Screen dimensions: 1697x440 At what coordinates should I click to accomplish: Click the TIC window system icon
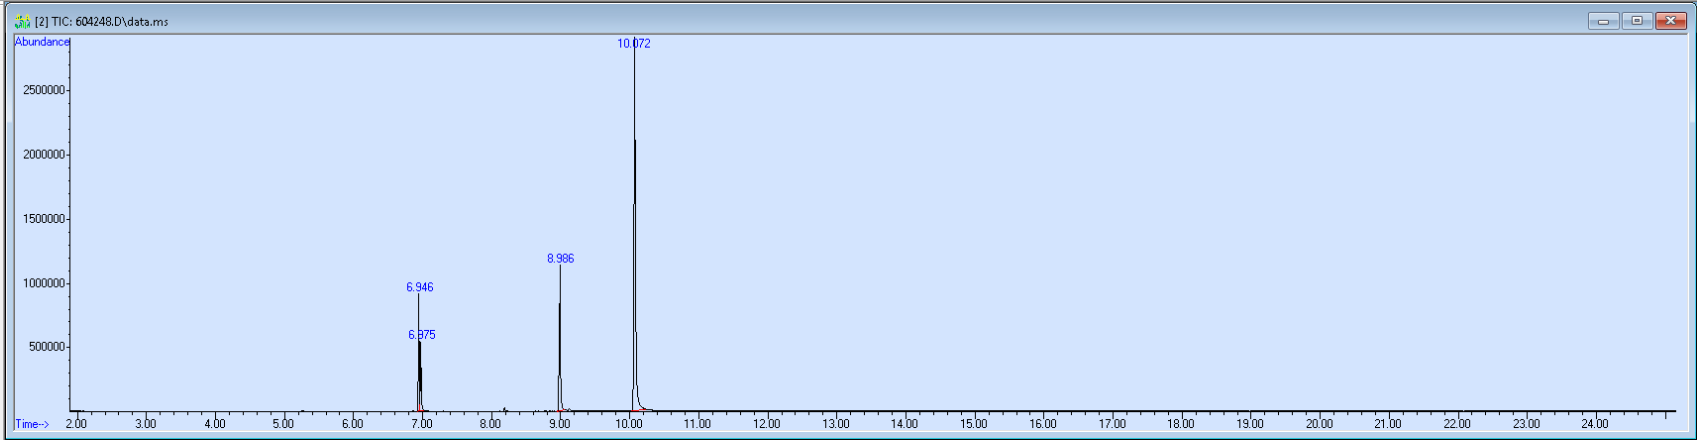22,21
